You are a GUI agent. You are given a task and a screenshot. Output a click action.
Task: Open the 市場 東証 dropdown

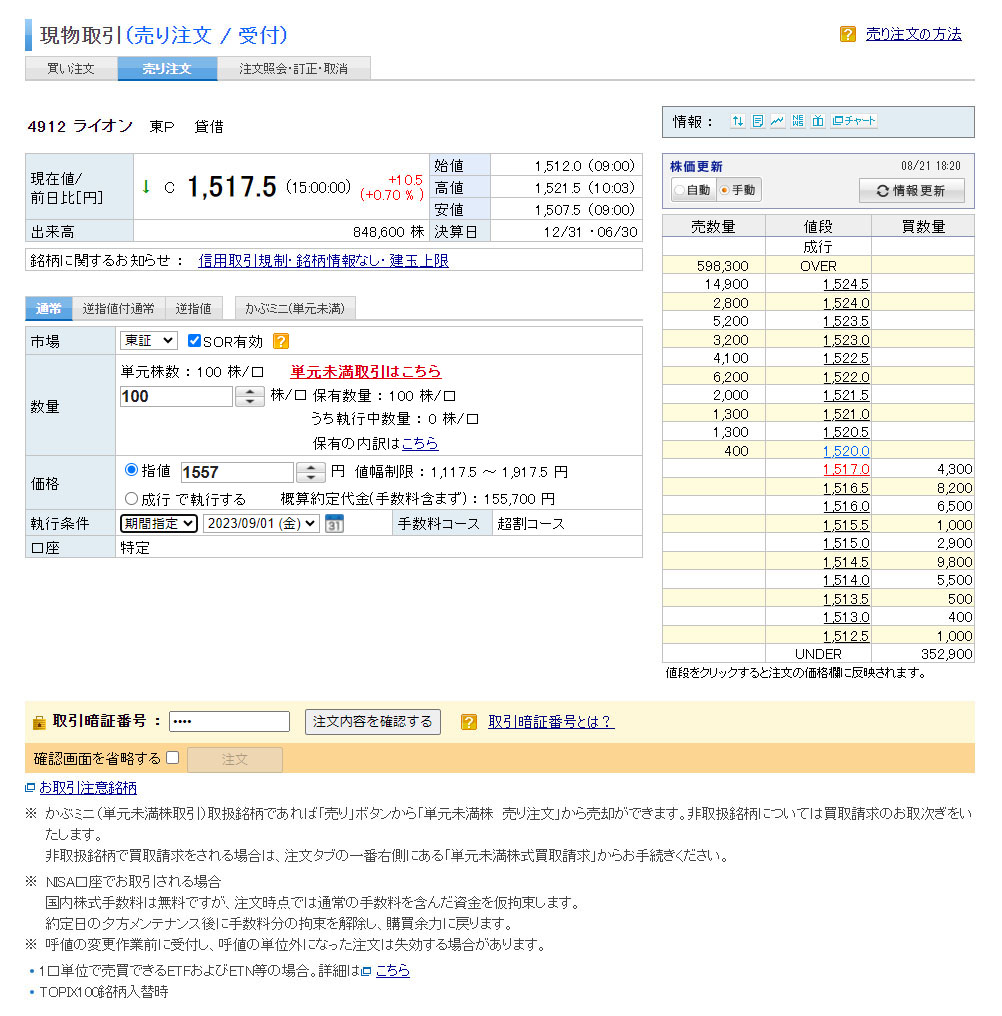(148, 341)
